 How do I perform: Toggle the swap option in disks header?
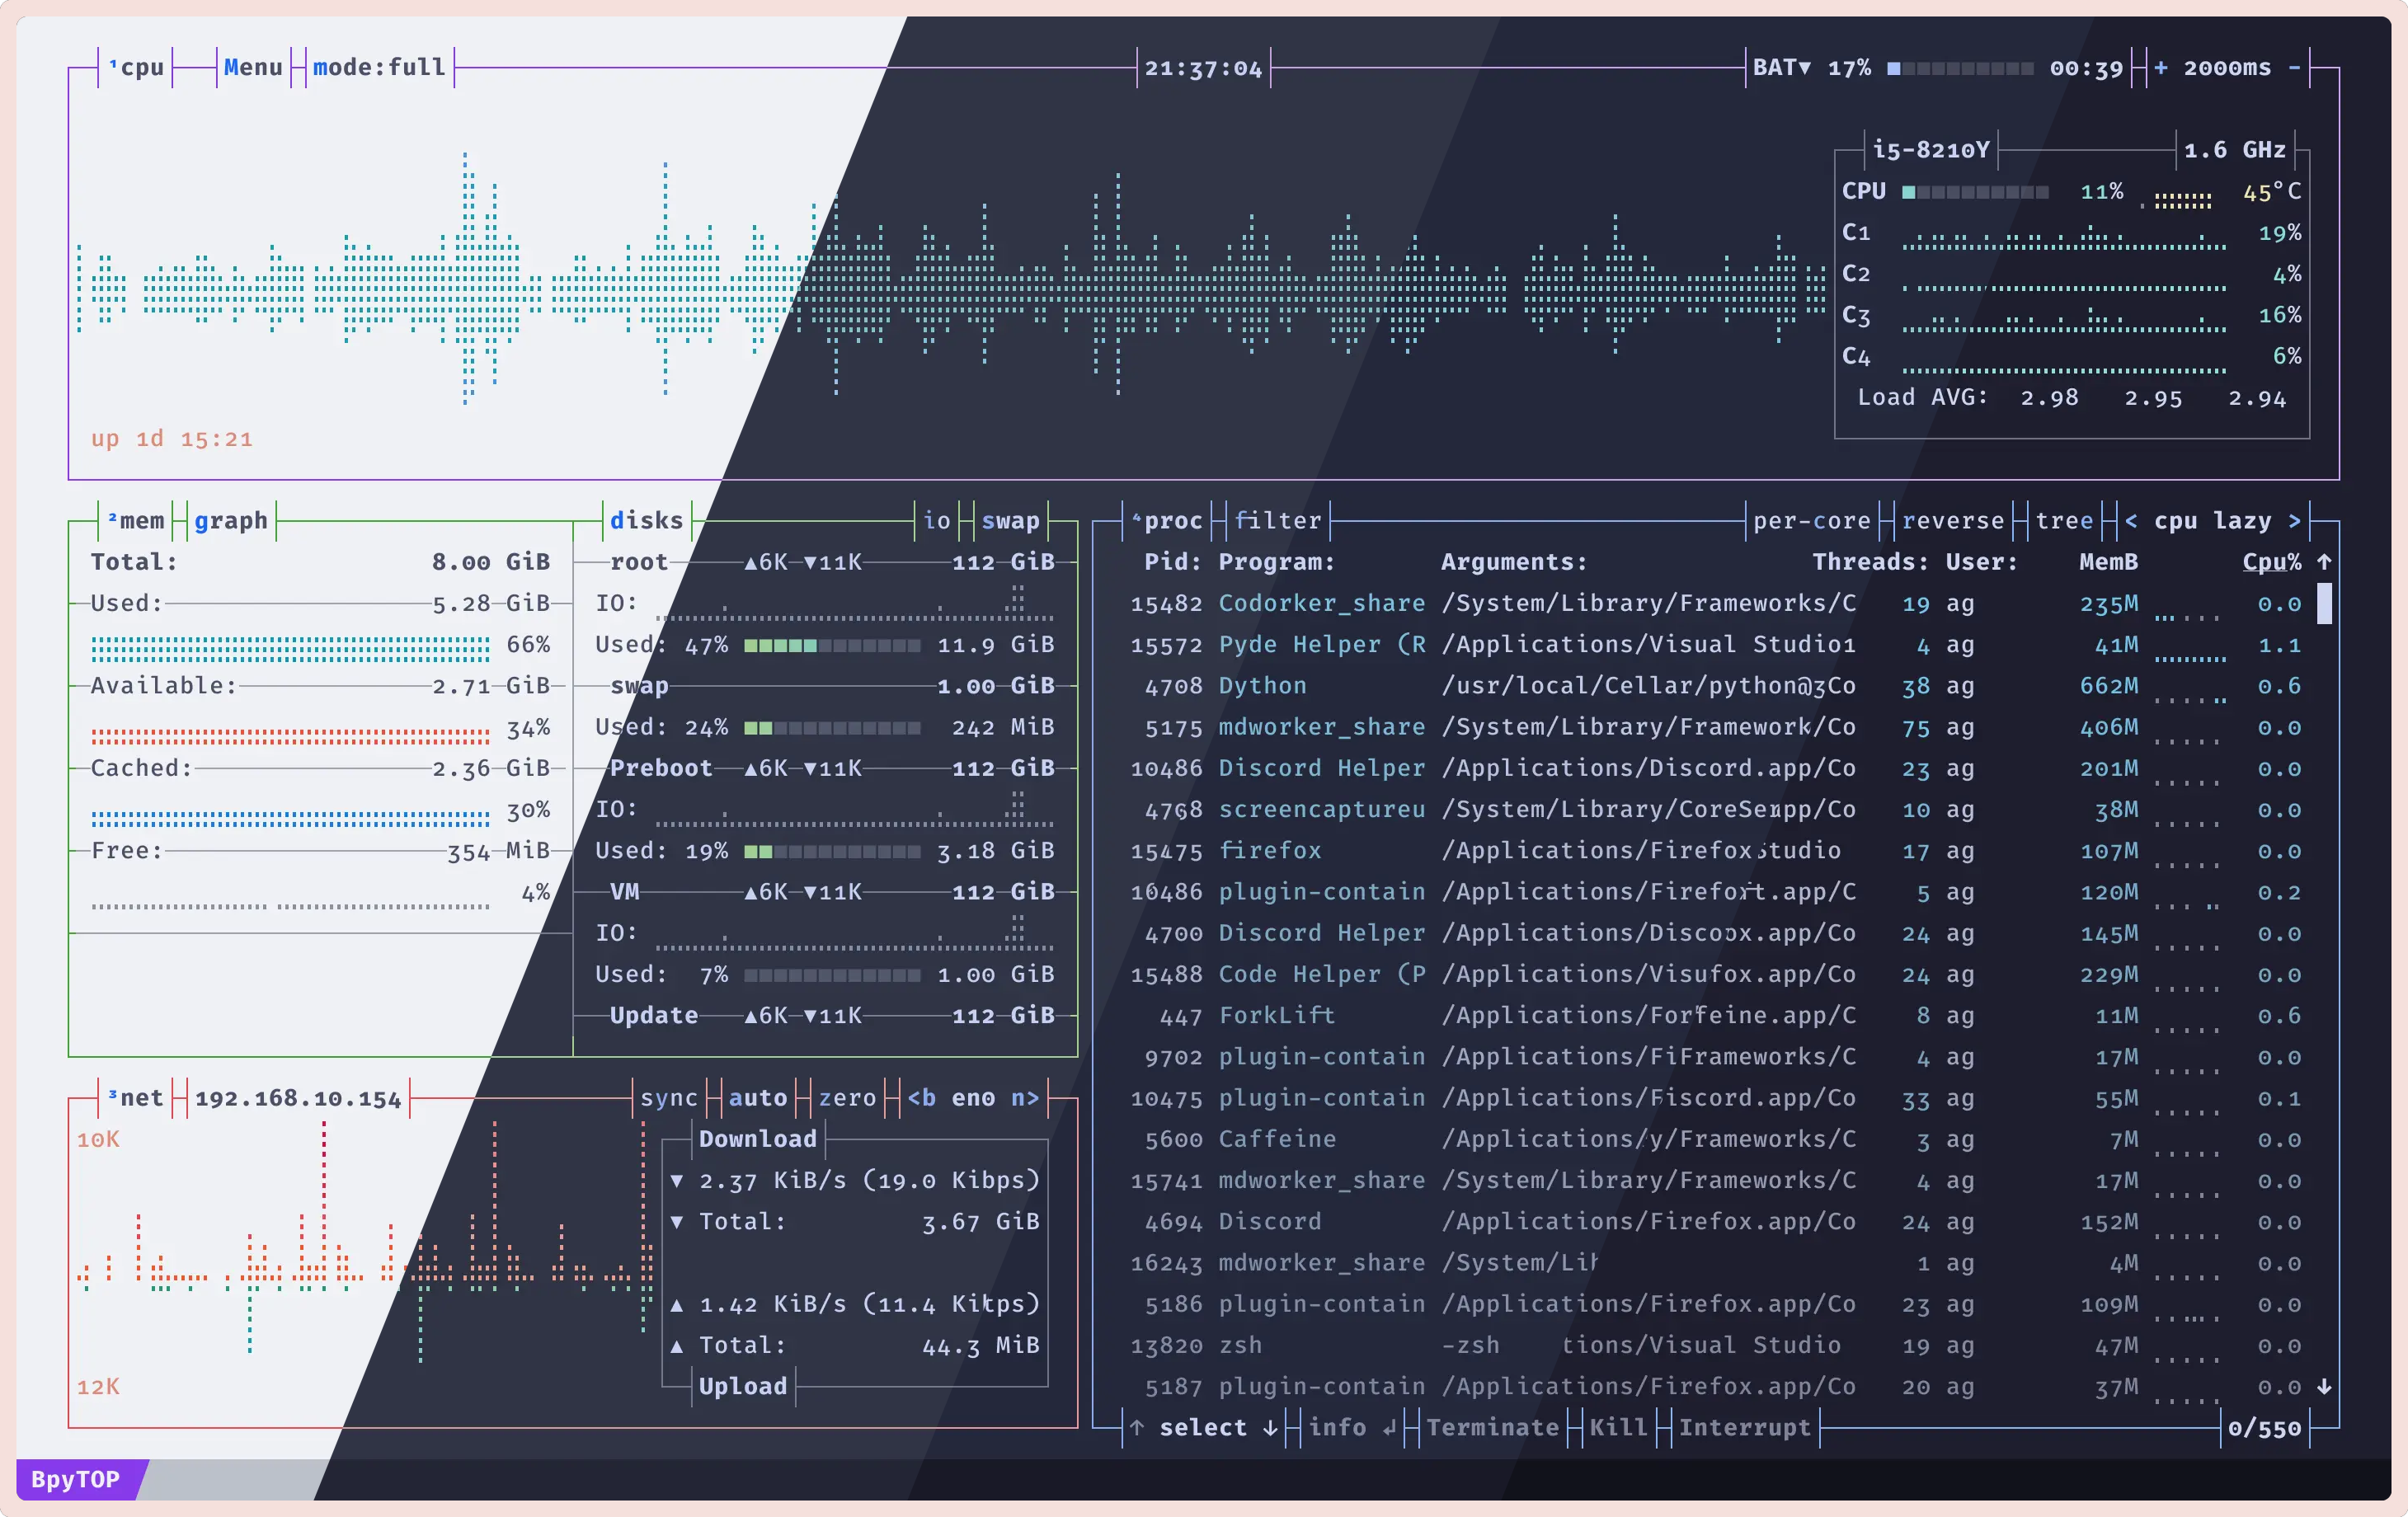(1010, 521)
